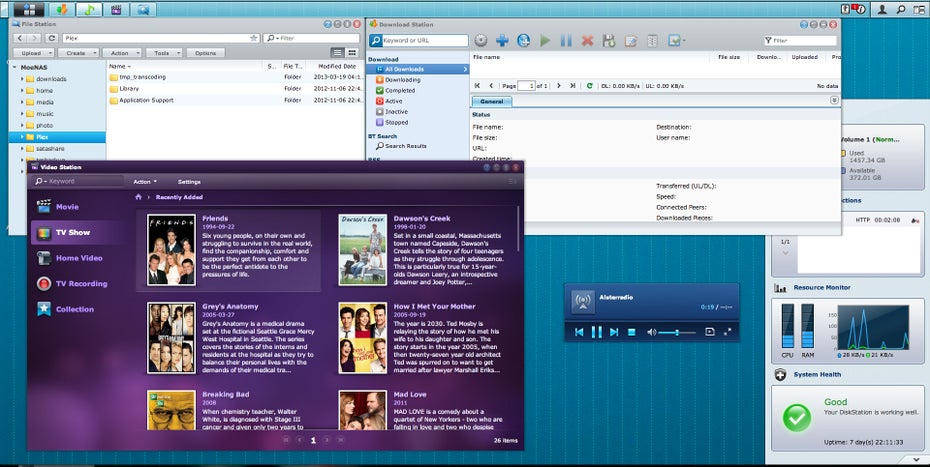Open the top-bar search magnifier
This screenshot has width=930, height=467.
[900, 9]
